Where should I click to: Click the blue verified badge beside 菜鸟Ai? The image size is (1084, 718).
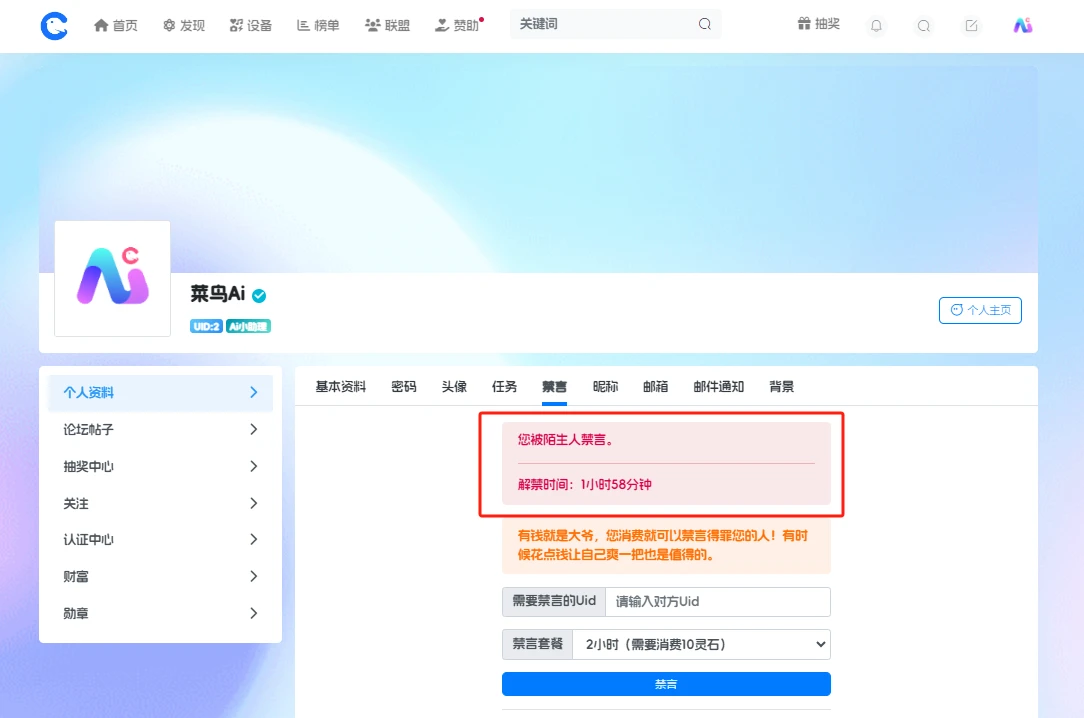[x=259, y=295]
